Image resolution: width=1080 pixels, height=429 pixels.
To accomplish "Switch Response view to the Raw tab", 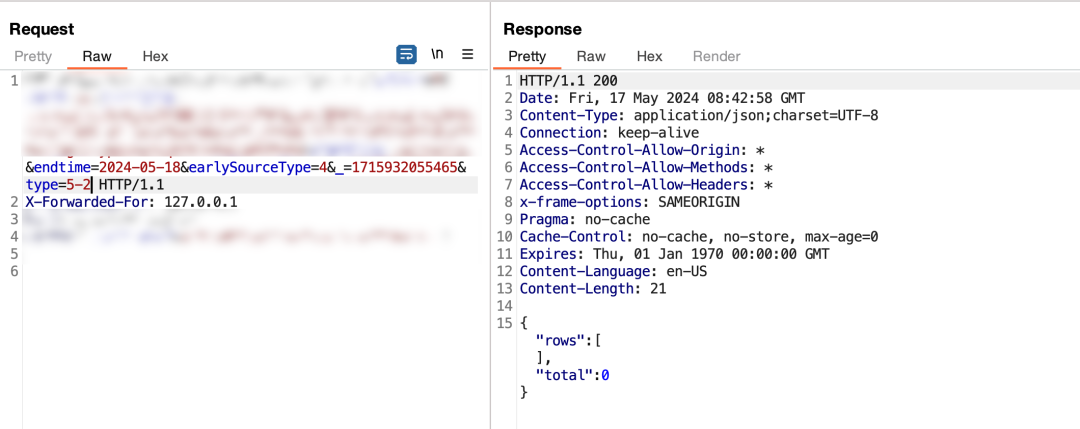I will tap(591, 57).
